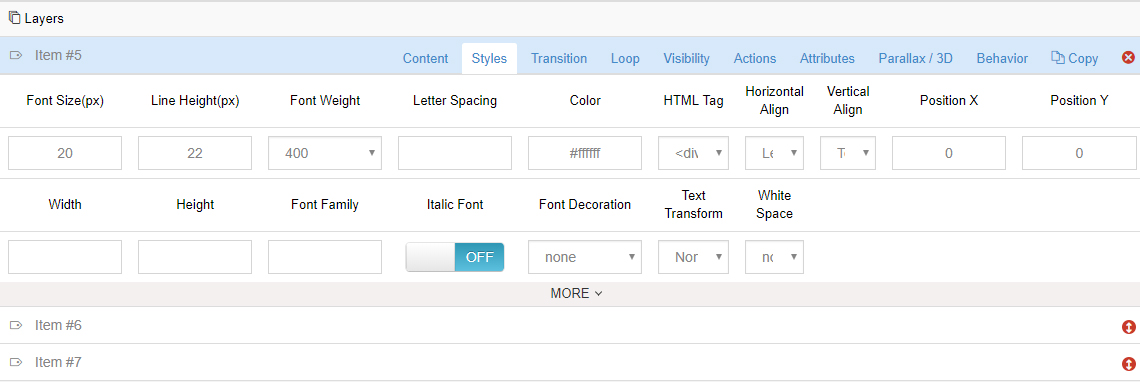Toggle the Italic Font switch

pos(454,257)
